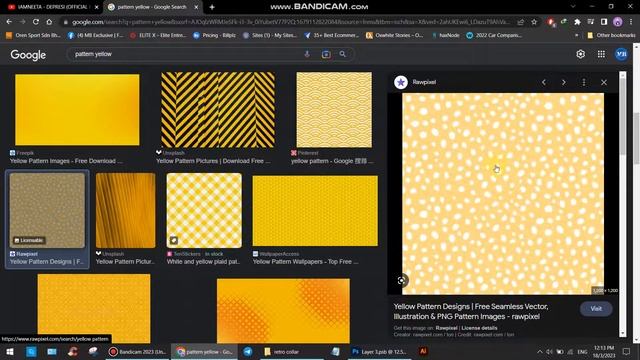Open the Google account avatar
Image resolution: width=640 pixels, height=360 pixels.
click(621, 54)
